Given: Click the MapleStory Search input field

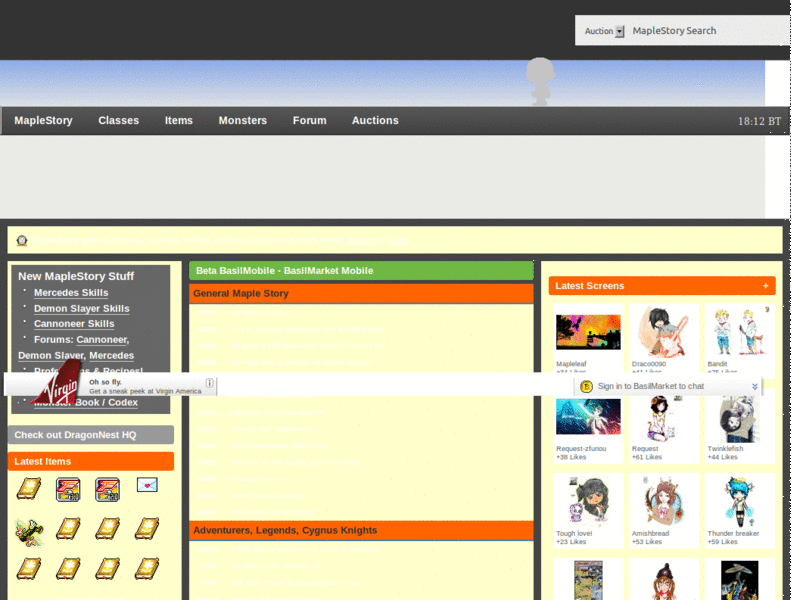Looking at the screenshot, I should point(709,31).
